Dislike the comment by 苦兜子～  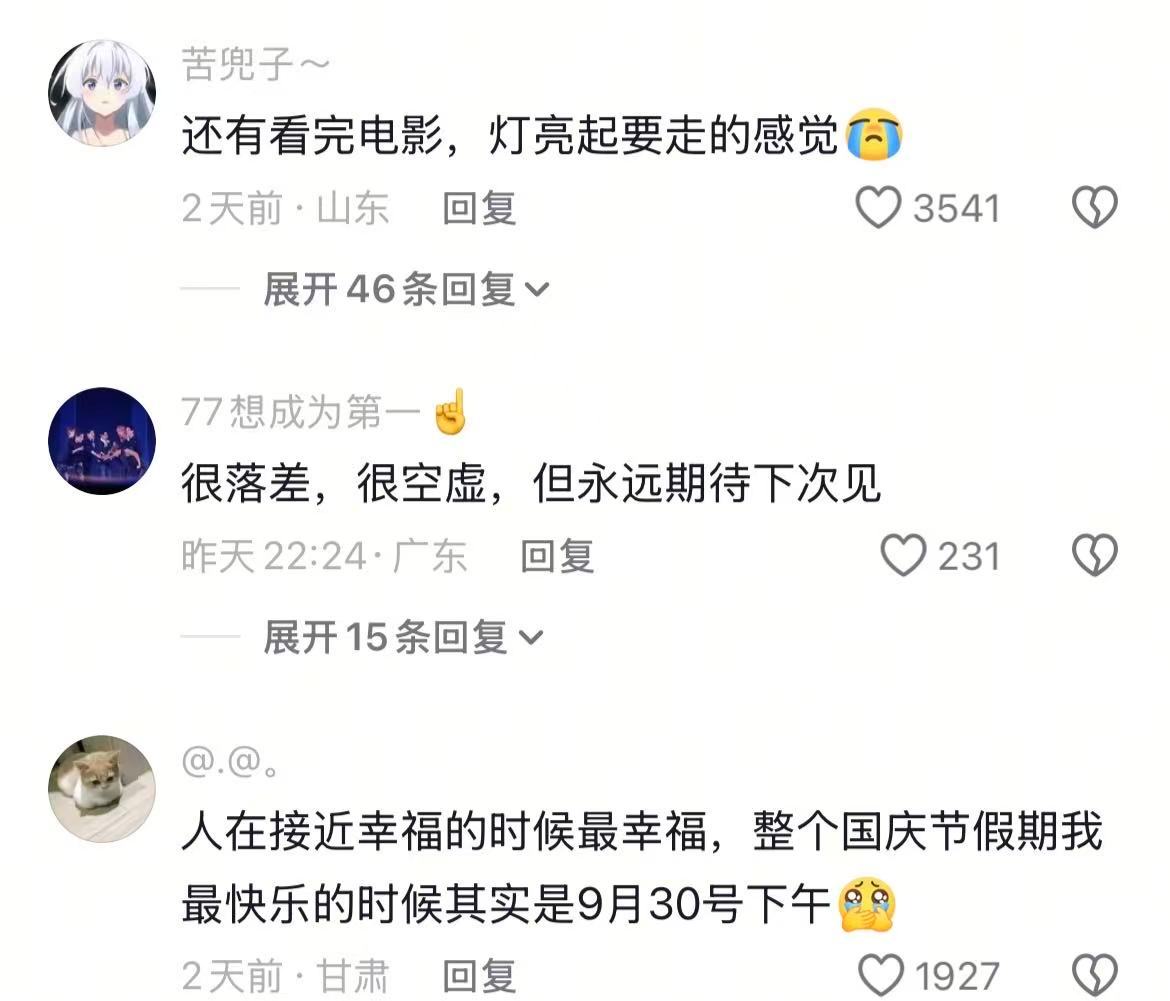tap(1095, 207)
